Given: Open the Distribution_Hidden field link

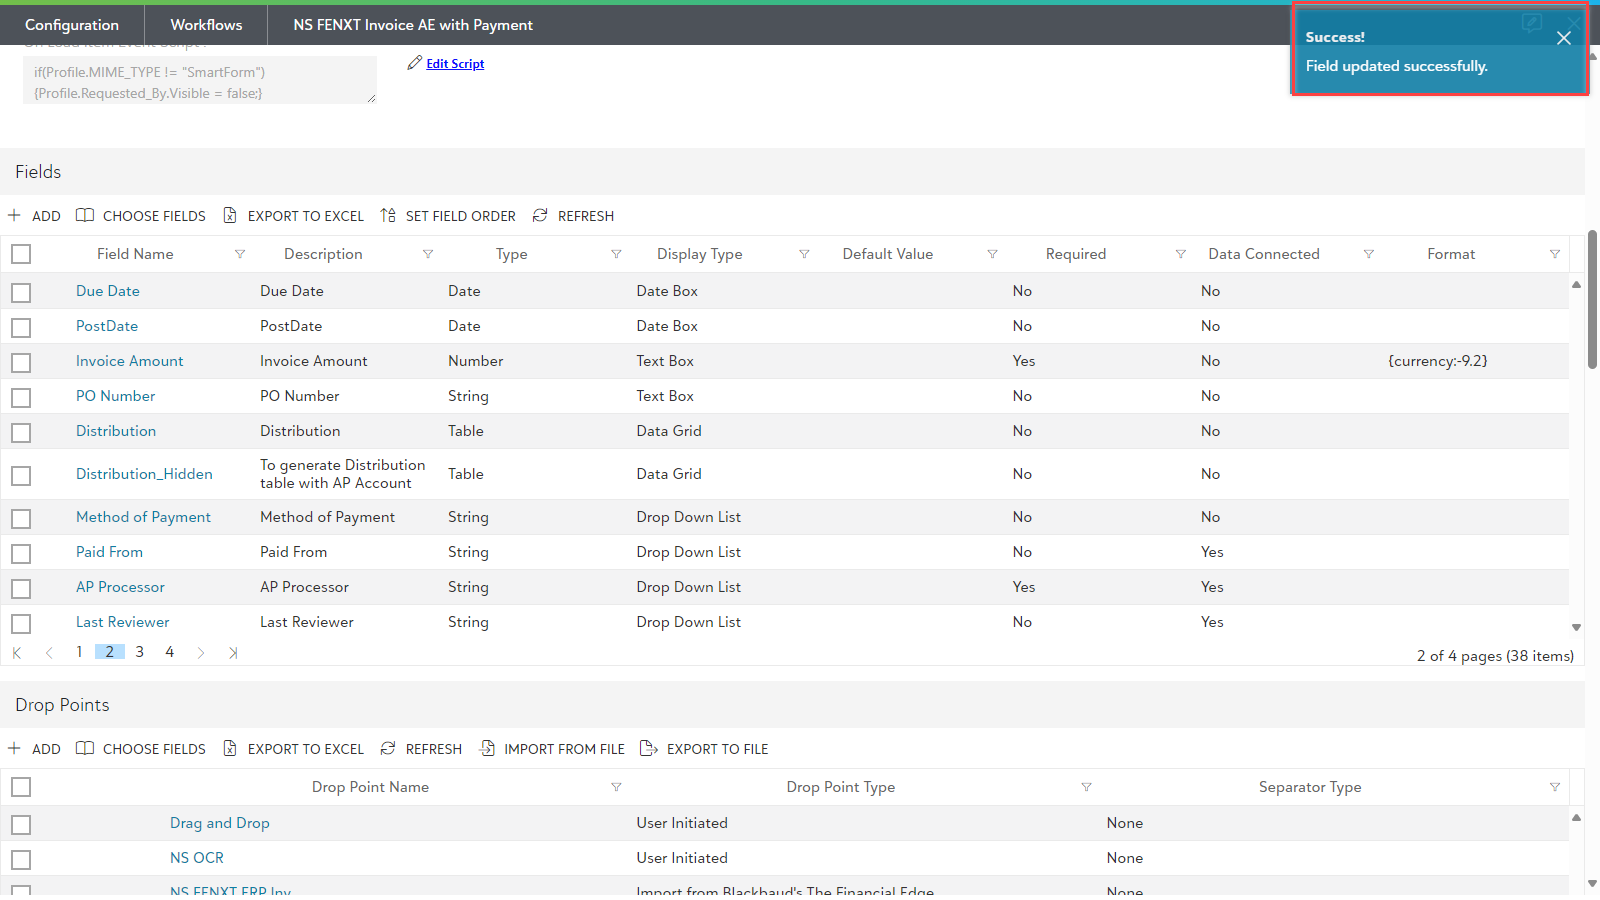Looking at the screenshot, I should point(144,474).
